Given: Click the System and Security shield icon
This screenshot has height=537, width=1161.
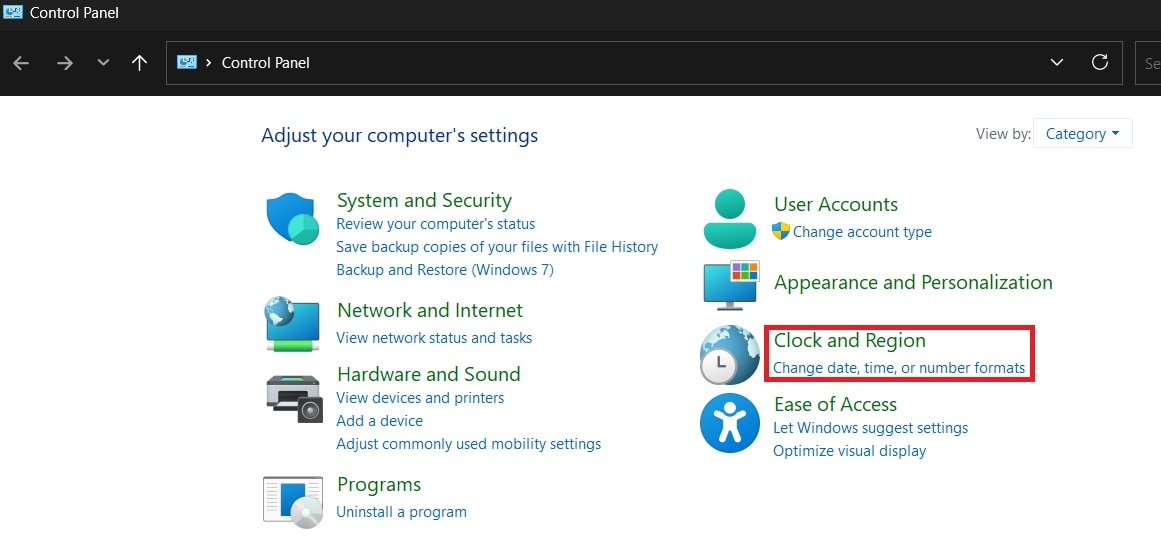Looking at the screenshot, I should [291, 219].
